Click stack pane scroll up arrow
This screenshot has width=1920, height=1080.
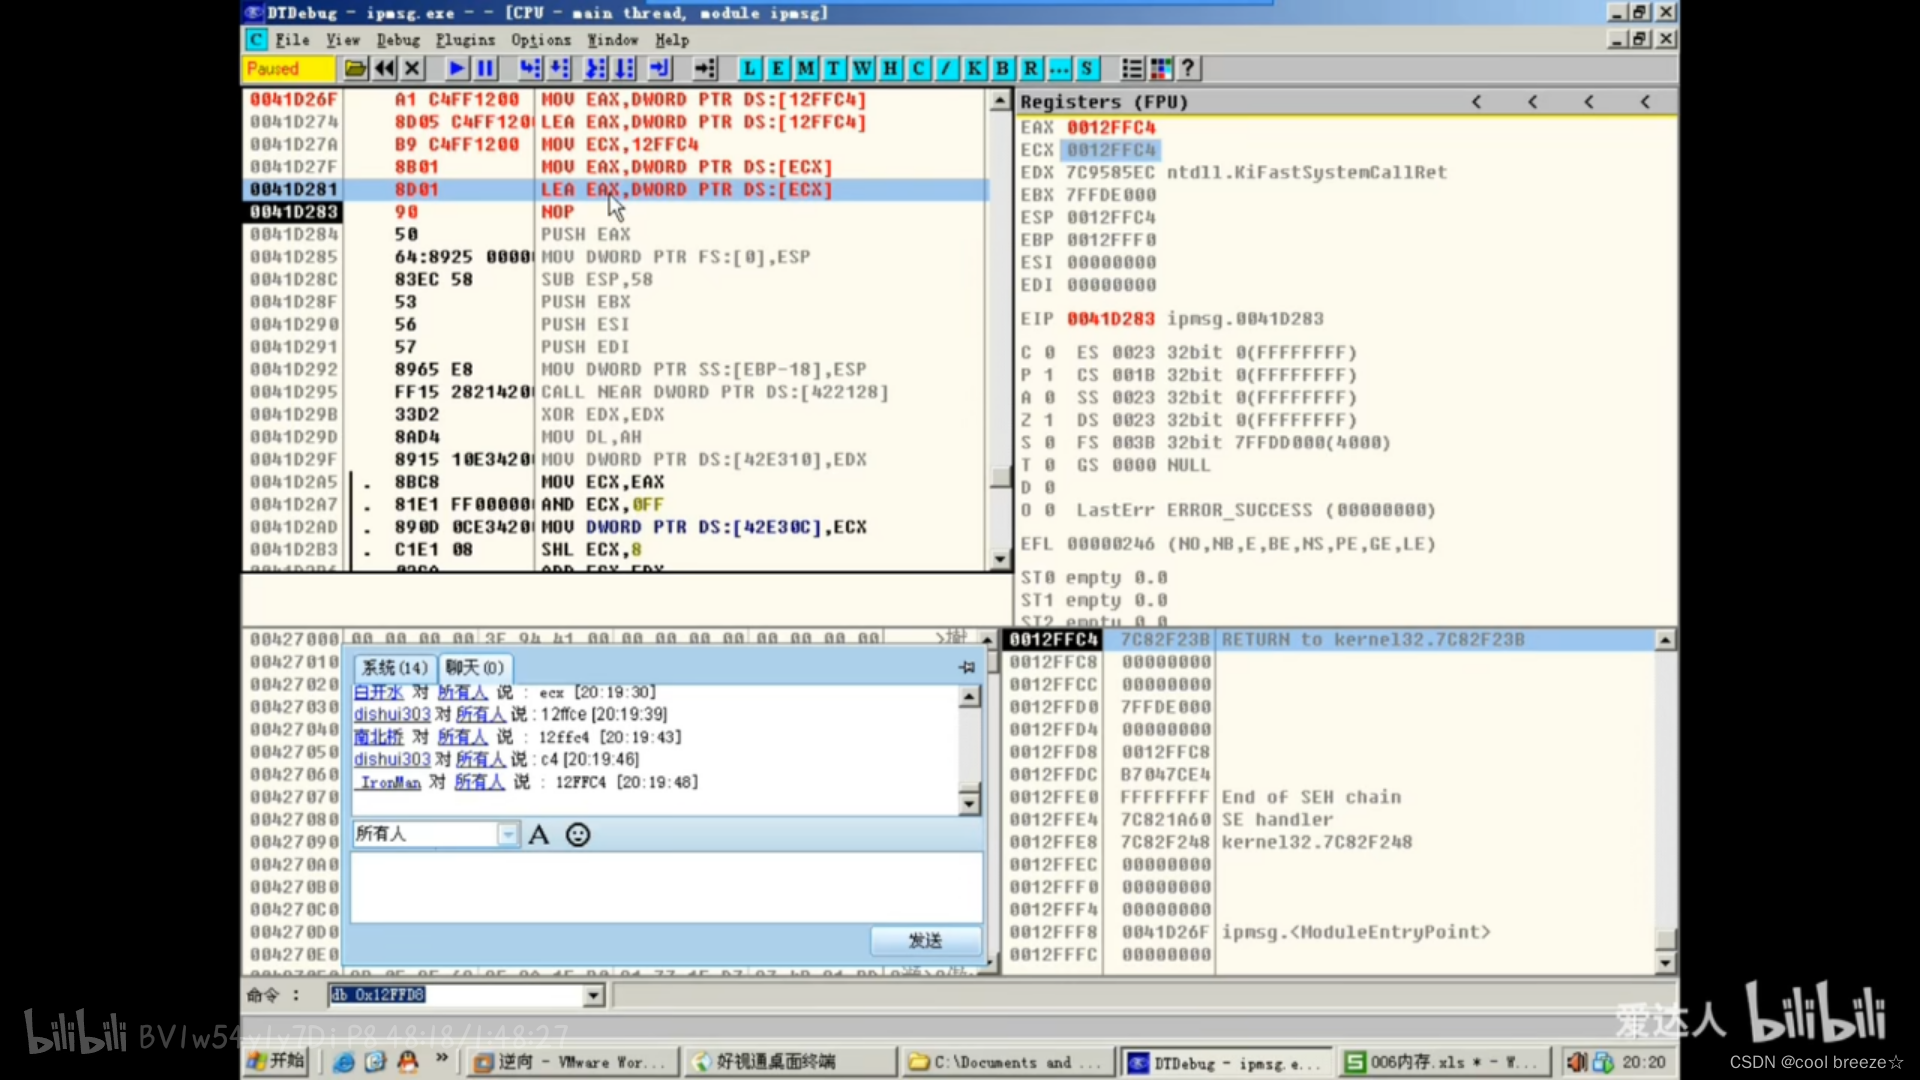pyautogui.click(x=1665, y=640)
